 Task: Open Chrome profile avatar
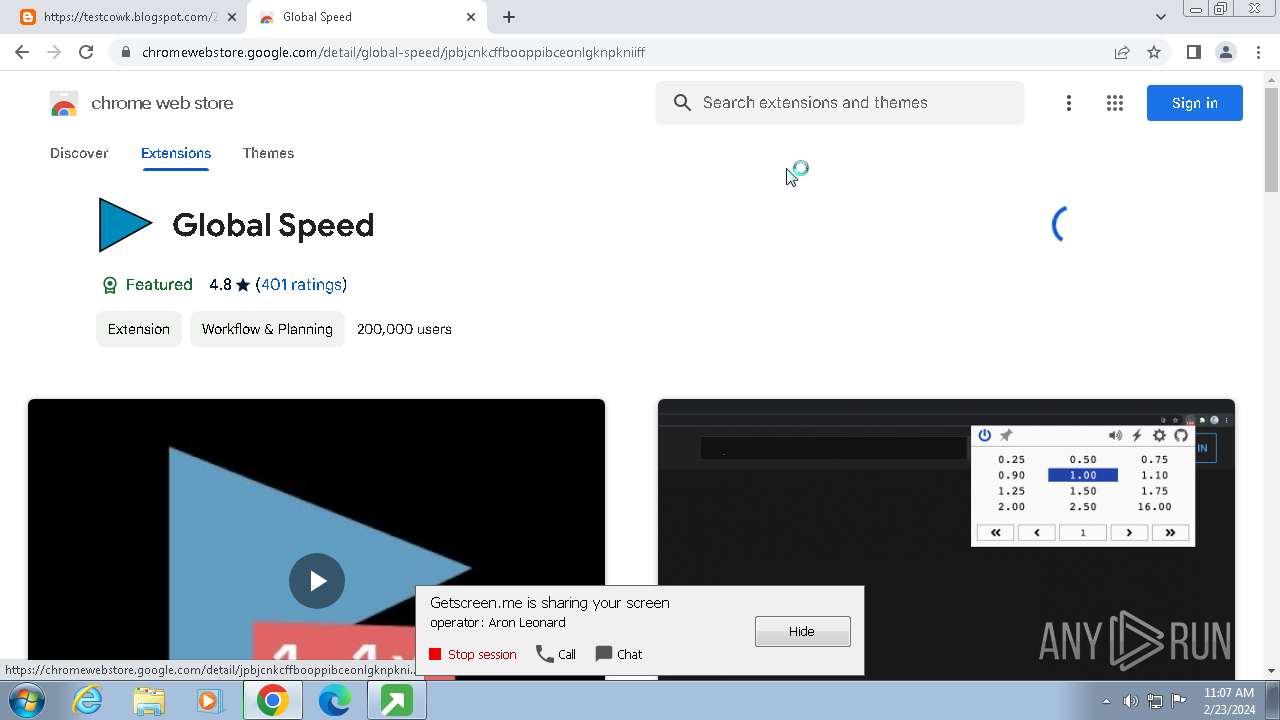pyautogui.click(x=1225, y=52)
